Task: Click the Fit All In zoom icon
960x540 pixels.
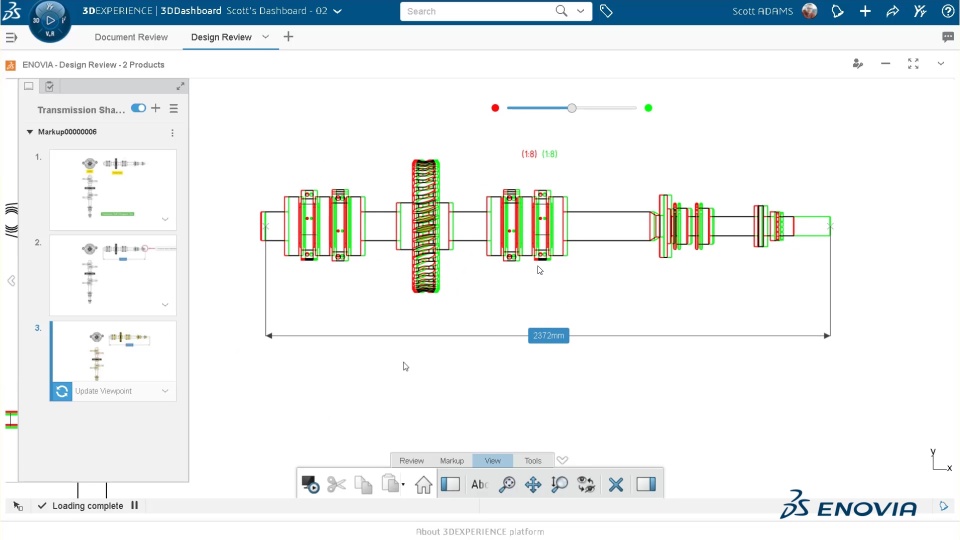Action: coord(507,484)
